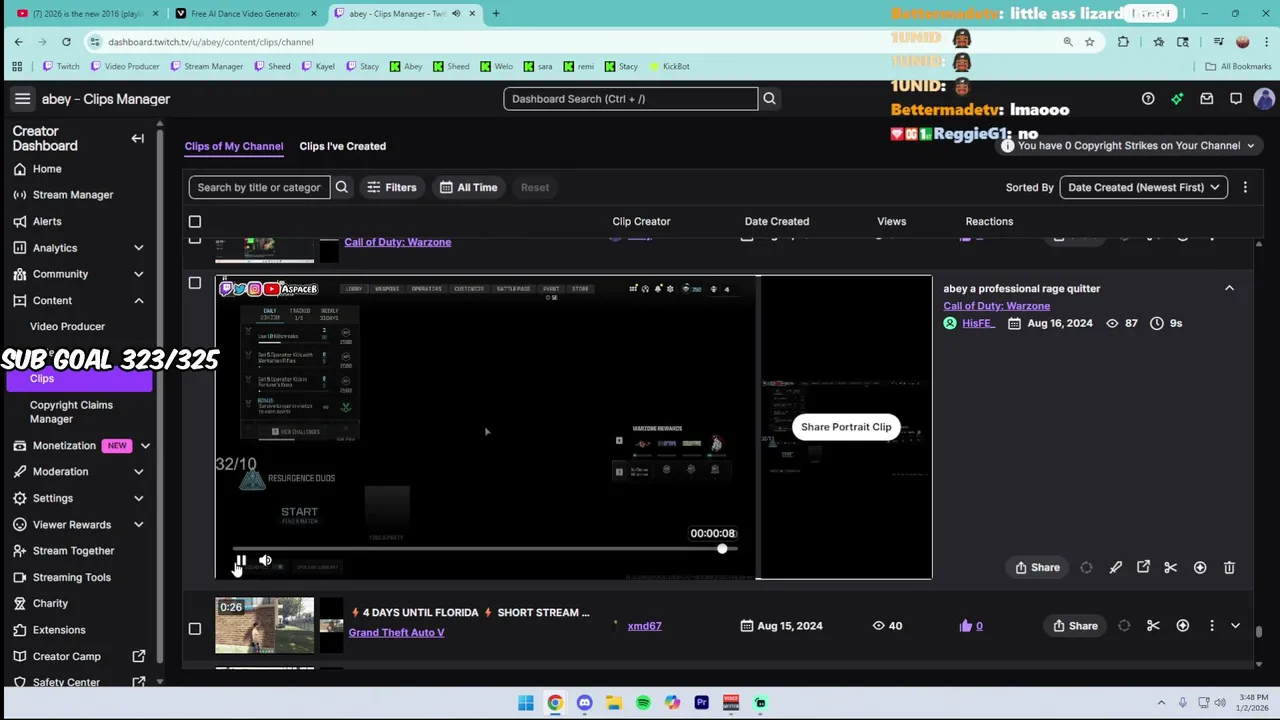Viewport: 1280px width, 720px height.
Task: Switch to Clips I've Created tab
Action: (x=342, y=146)
